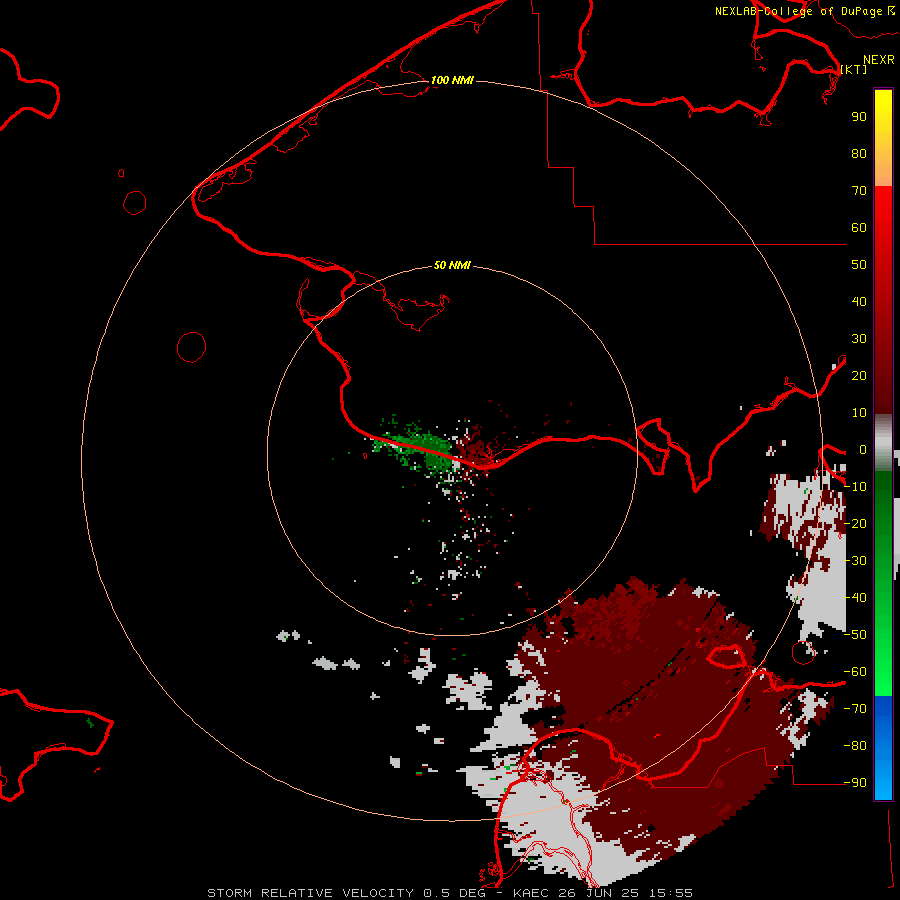The image size is (900, 900).
Task: Click the 0 value on velocity scale
Action: click(x=863, y=449)
